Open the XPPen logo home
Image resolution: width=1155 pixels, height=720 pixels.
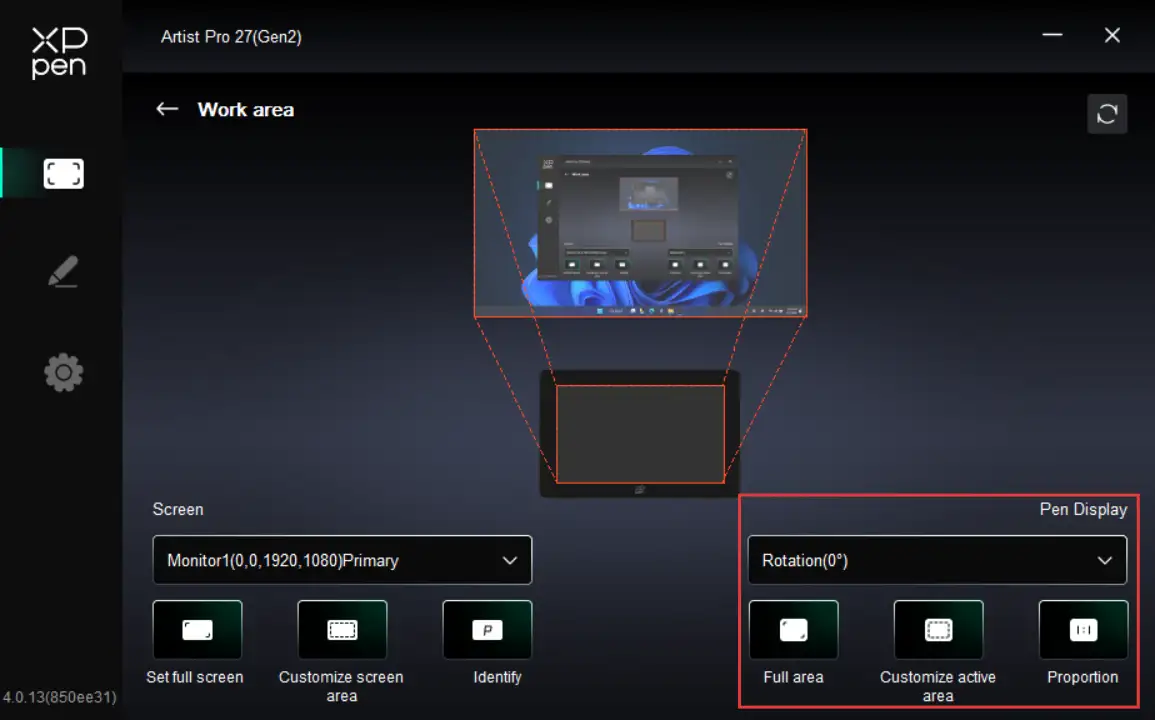[x=60, y=52]
